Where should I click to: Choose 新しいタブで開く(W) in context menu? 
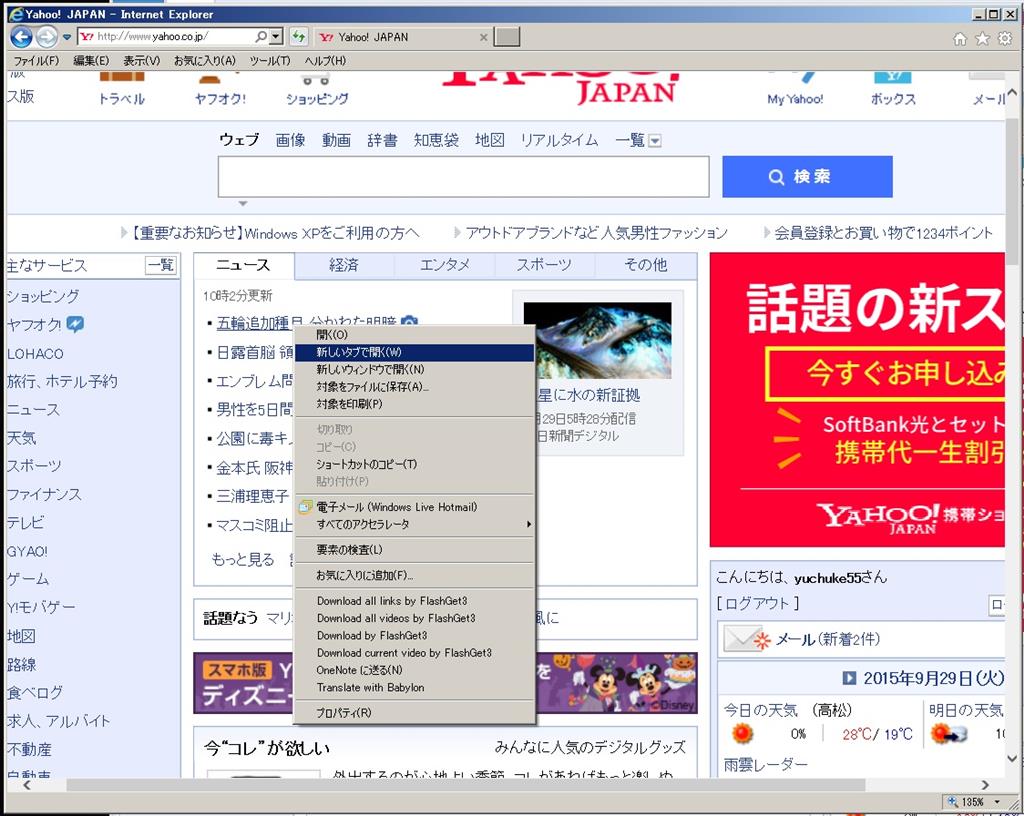click(x=415, y=353)
